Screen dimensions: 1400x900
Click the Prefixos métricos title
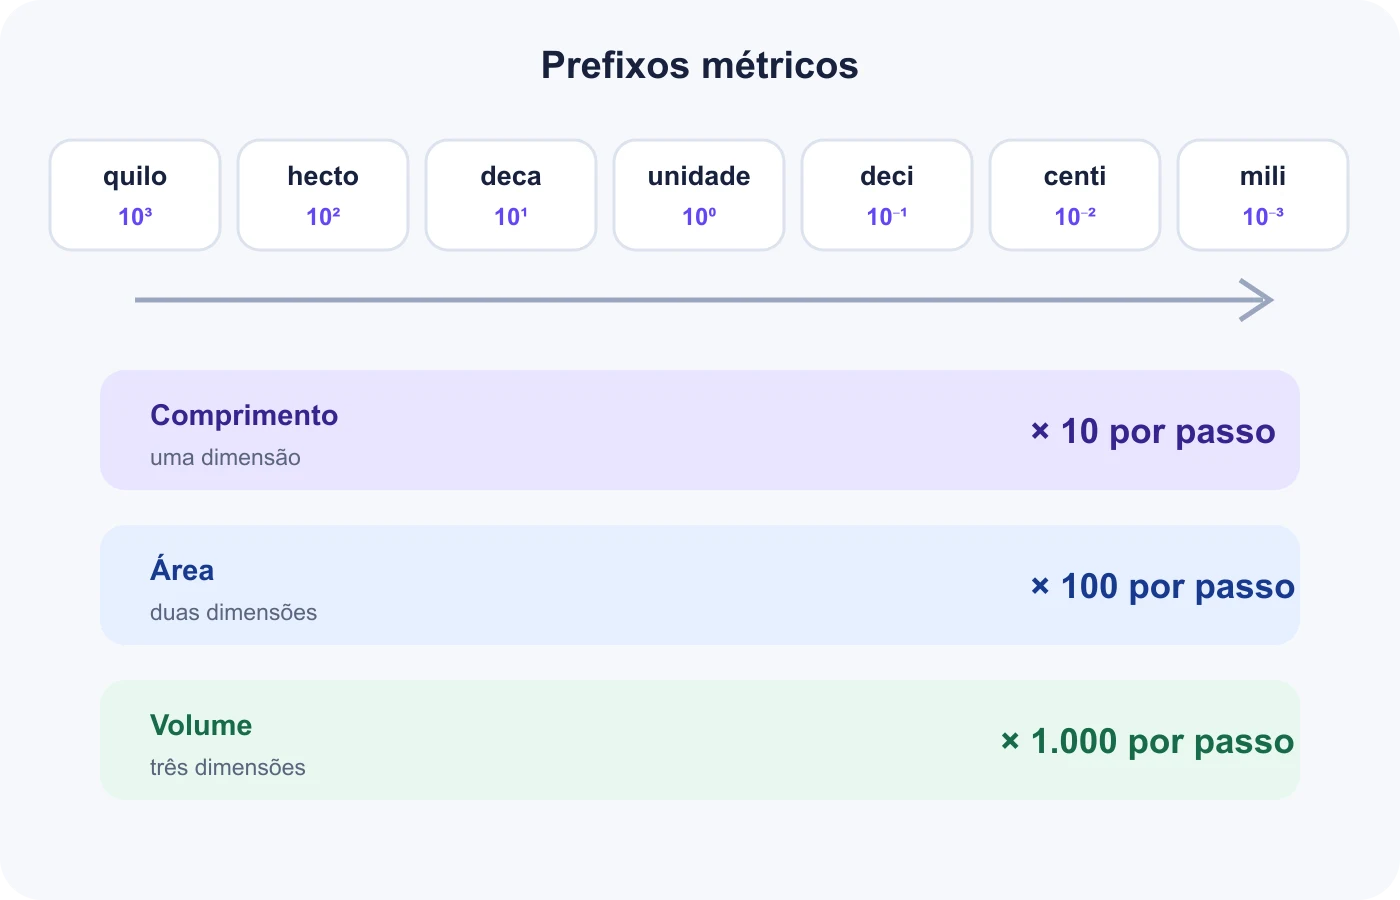point(700,66)
